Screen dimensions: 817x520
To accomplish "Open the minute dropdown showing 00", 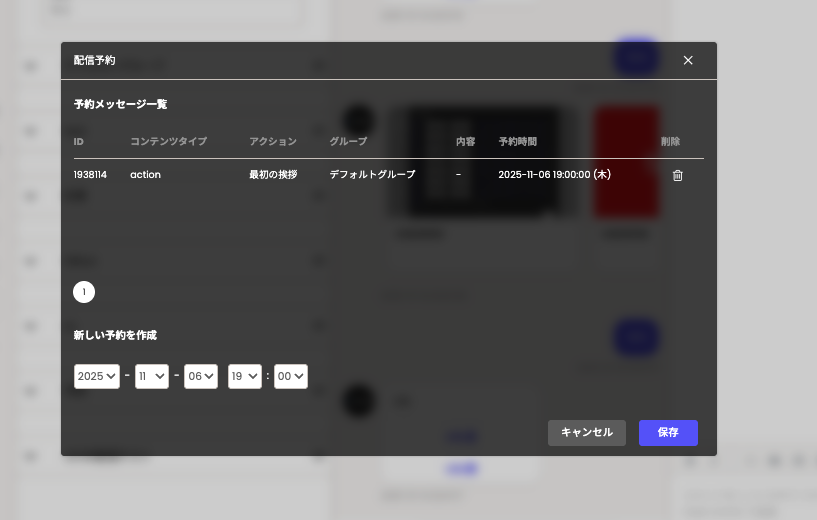I will coord(291,376).
